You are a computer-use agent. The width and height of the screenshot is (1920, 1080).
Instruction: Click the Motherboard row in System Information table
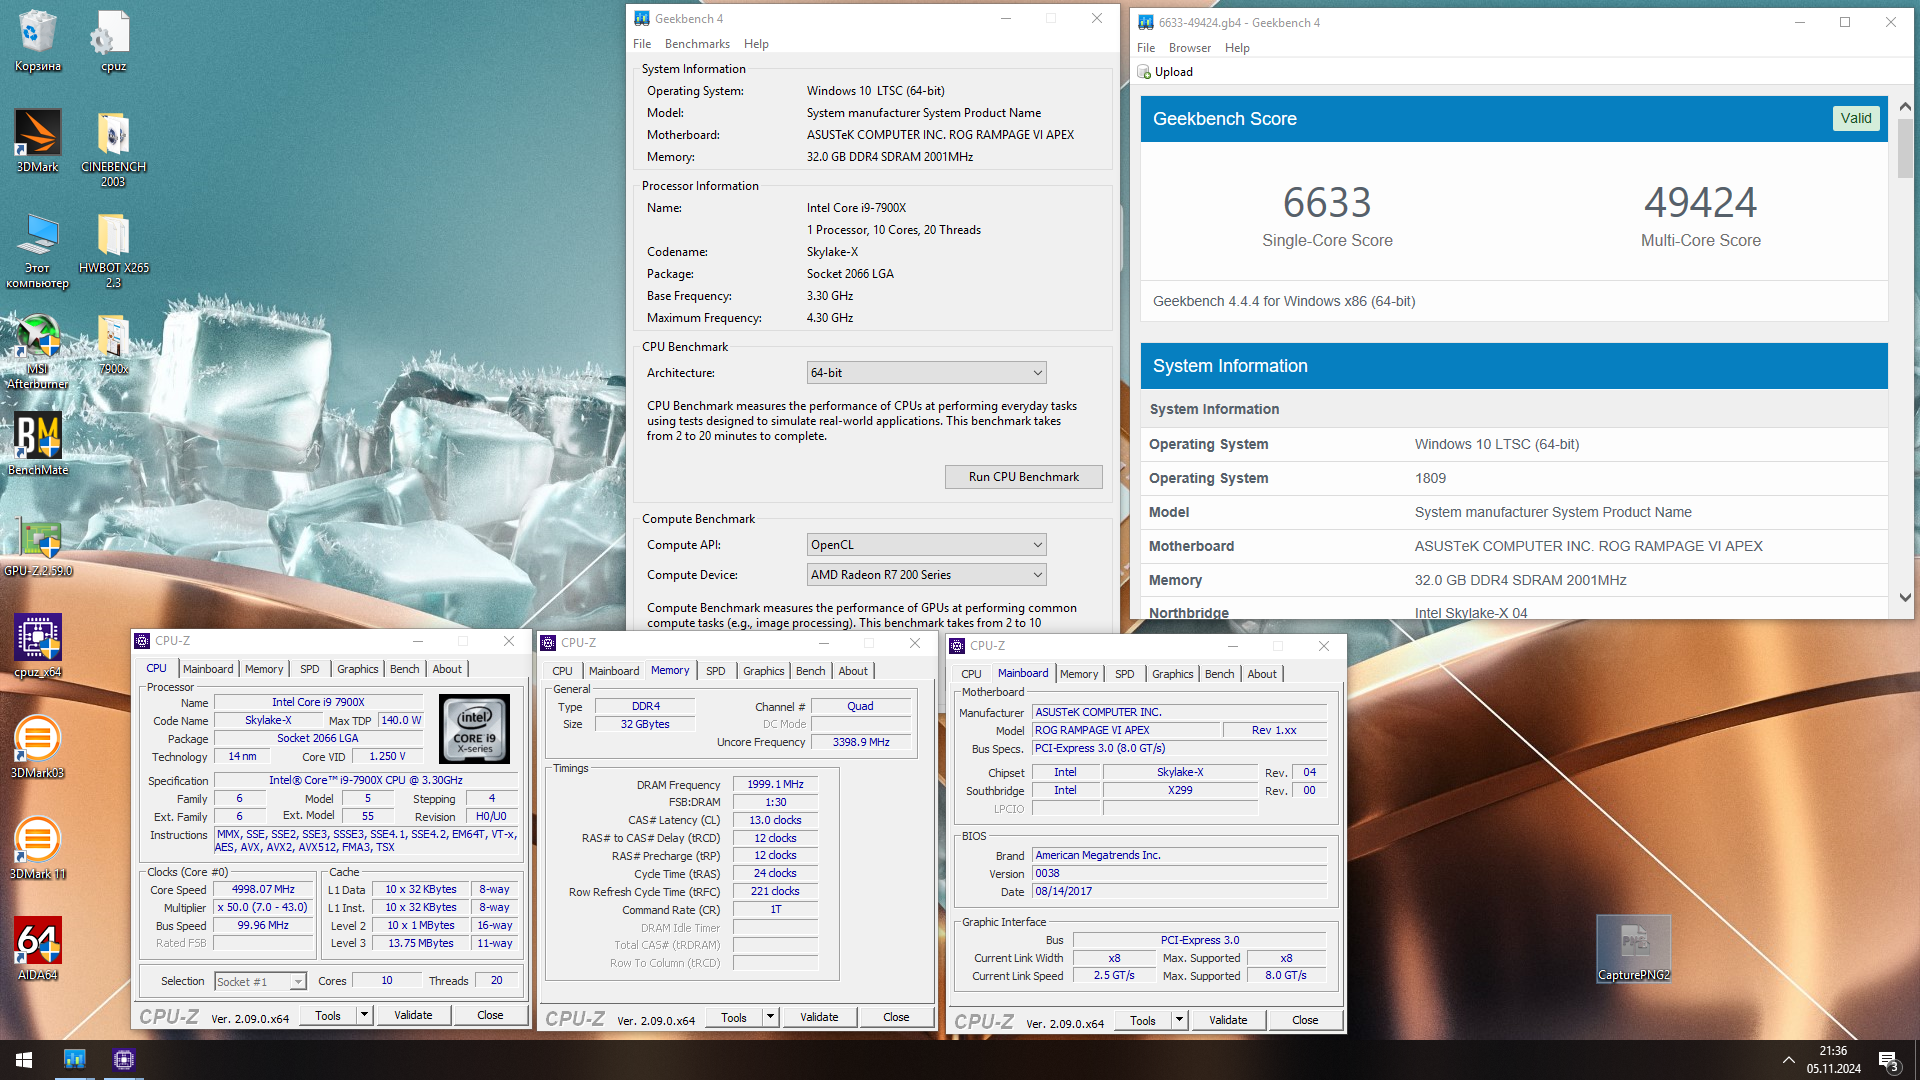[x=1514, y=546]
